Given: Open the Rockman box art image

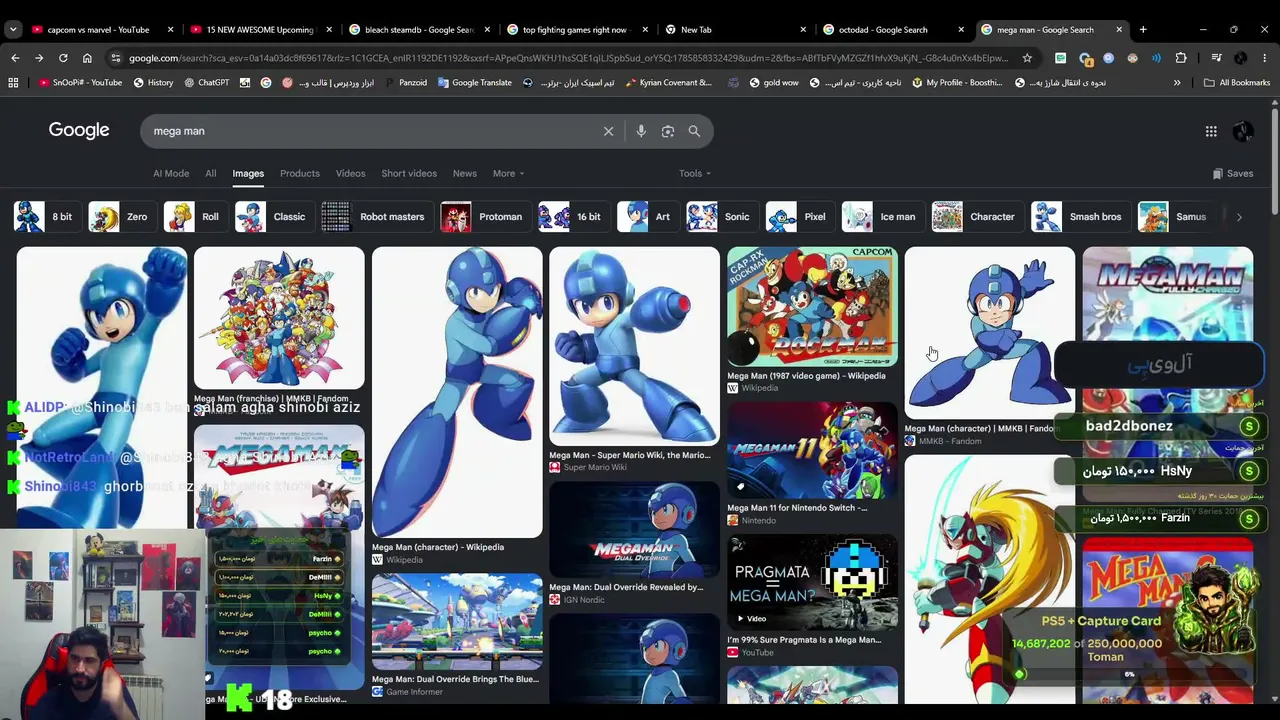Looking at the screenshot, I should (812, 306).
